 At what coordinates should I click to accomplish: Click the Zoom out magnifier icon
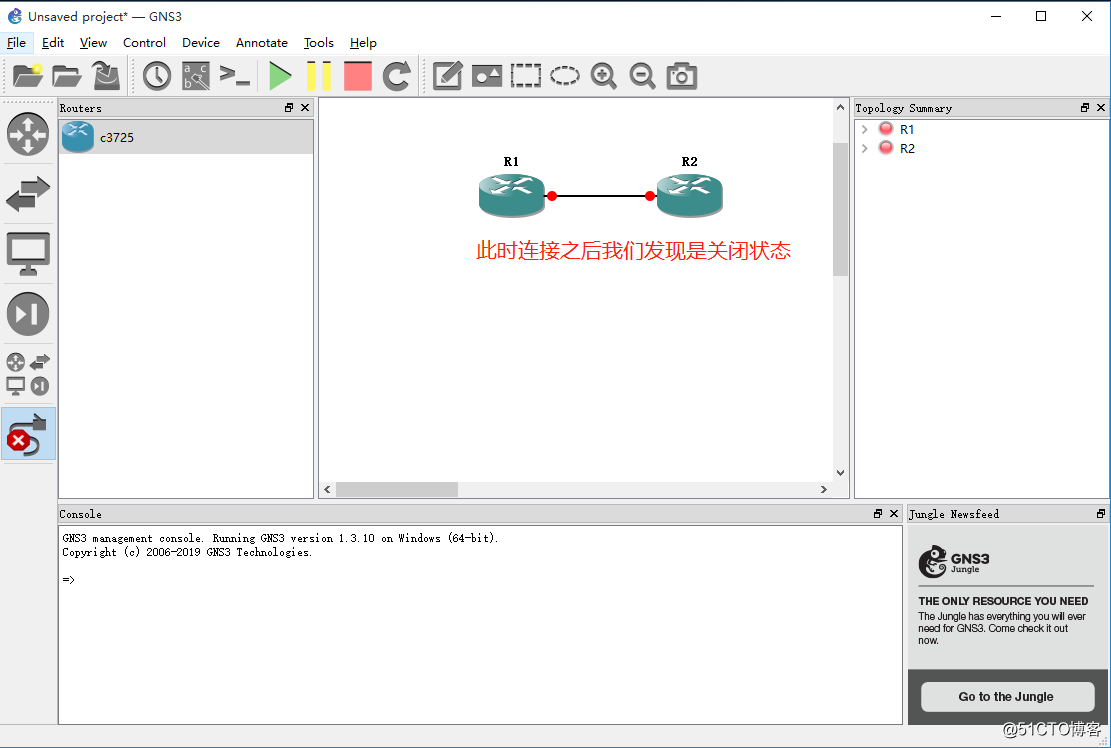pos(643,76)
